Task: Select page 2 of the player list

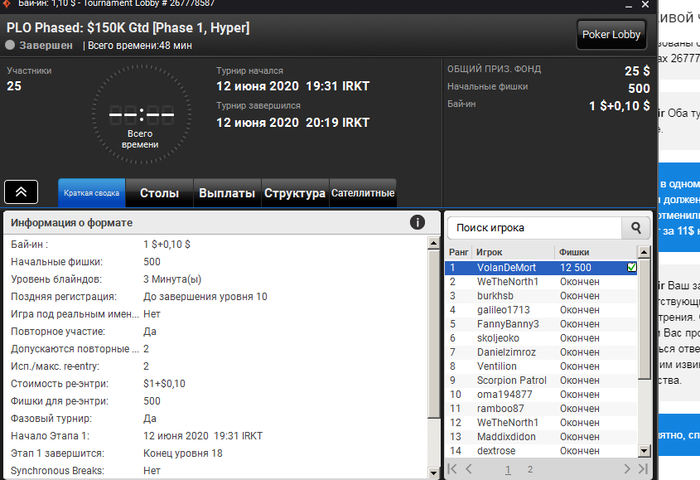Action: coord(530,469)
